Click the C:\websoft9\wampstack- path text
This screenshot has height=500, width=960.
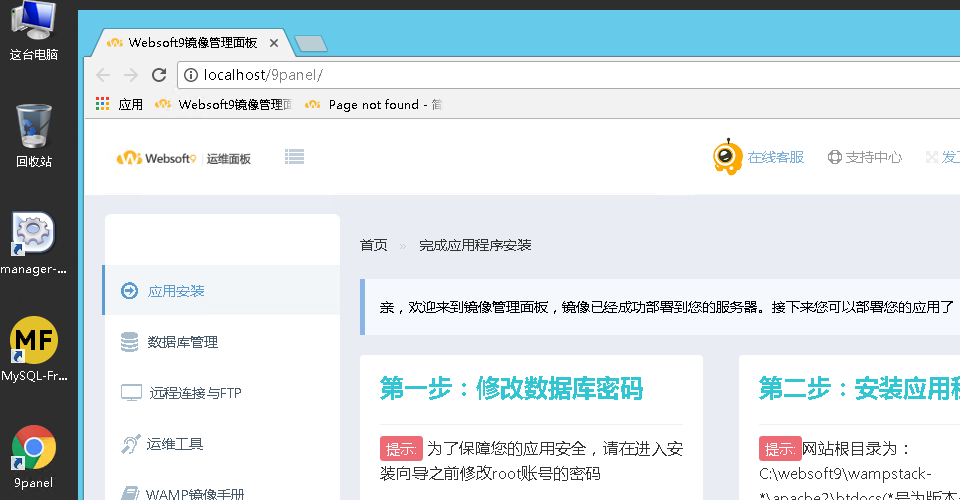click(846, 474)
